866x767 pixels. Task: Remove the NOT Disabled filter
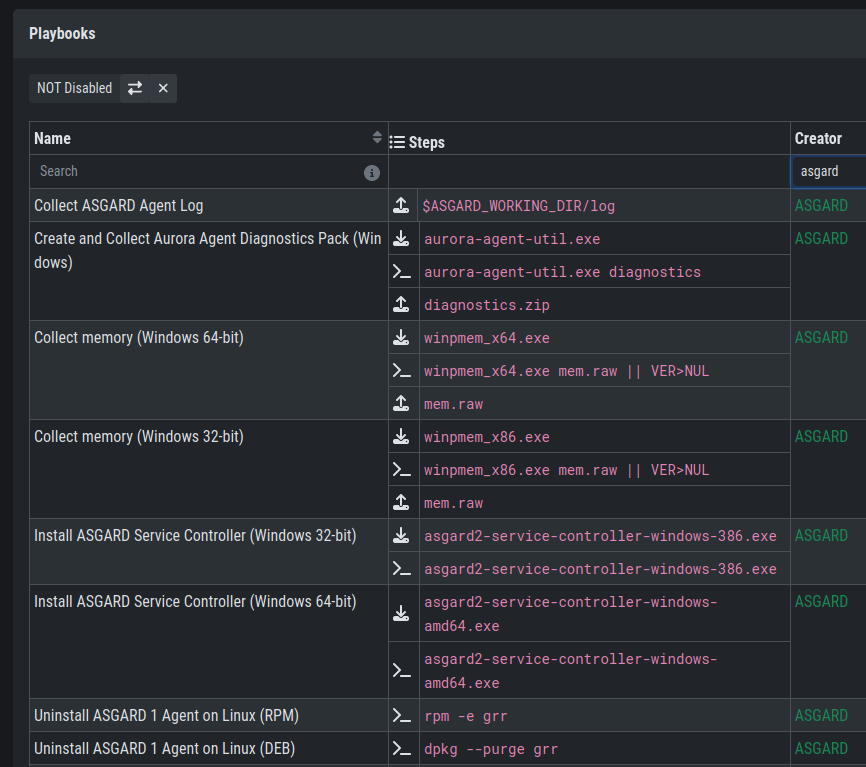[x=163, y=88]
